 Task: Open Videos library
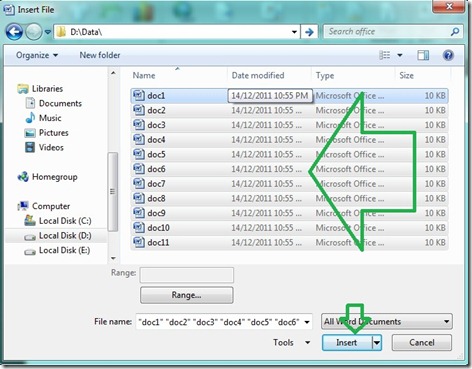pyautogui.click(x=51, y=147)
